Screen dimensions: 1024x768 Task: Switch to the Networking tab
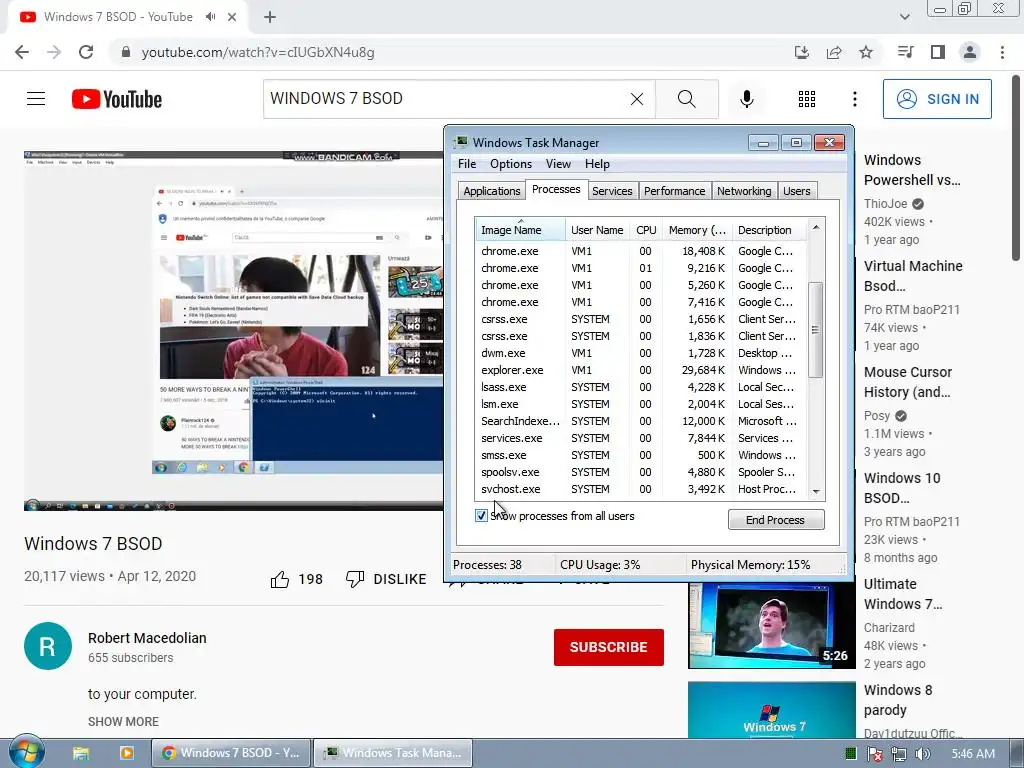pyautogui.click(x=744, y=191)
